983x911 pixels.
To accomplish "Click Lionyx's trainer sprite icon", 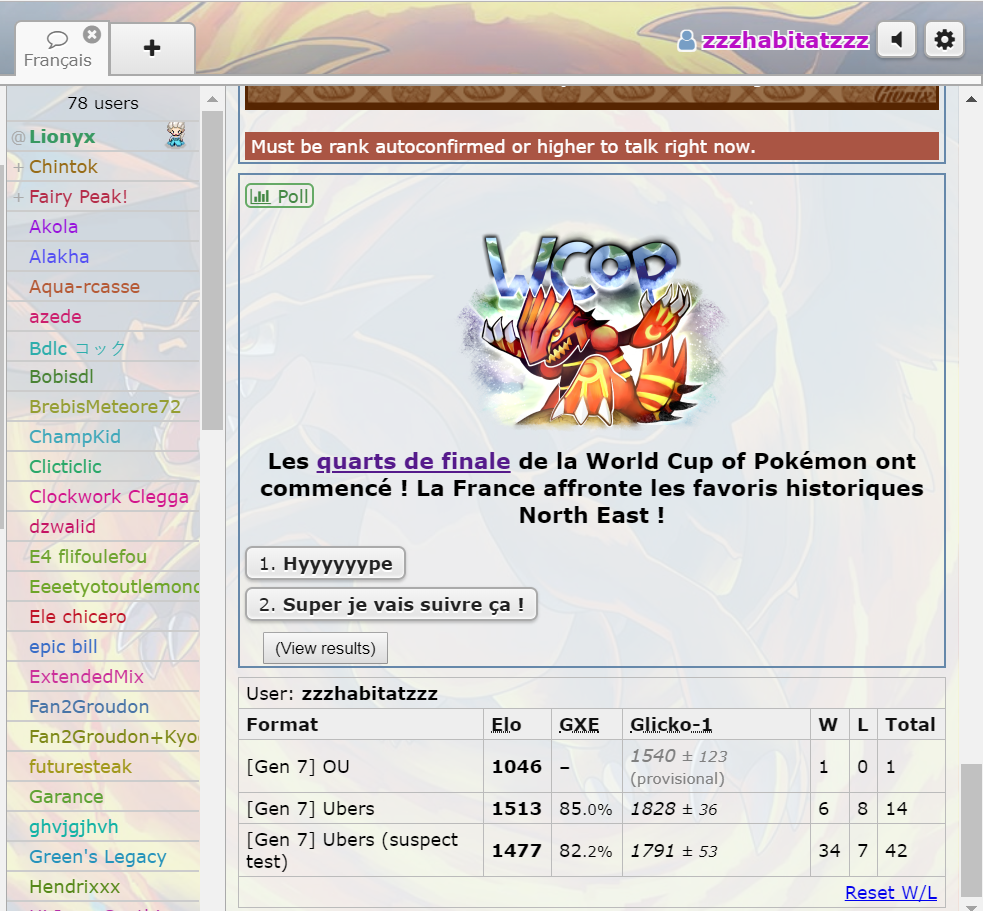I will coord(176,135).
